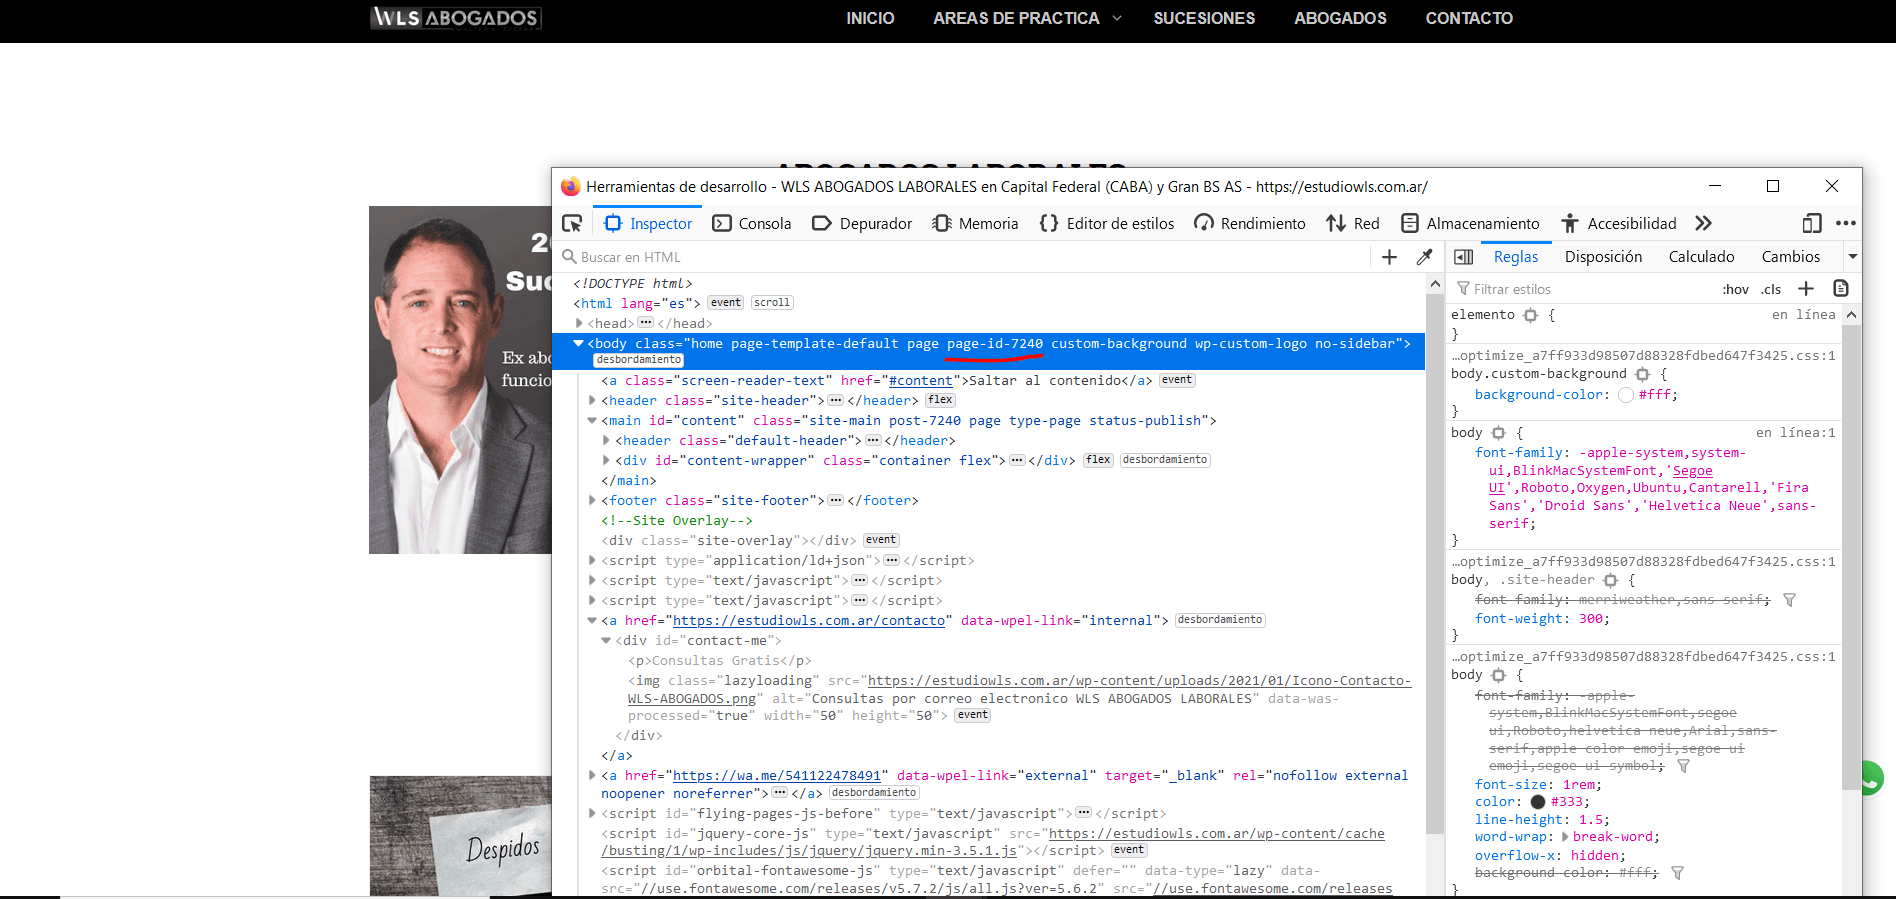Viewport: 1896px width, 899px height.
Task: Open the Almacenamiento tab
Action: 1470,223
